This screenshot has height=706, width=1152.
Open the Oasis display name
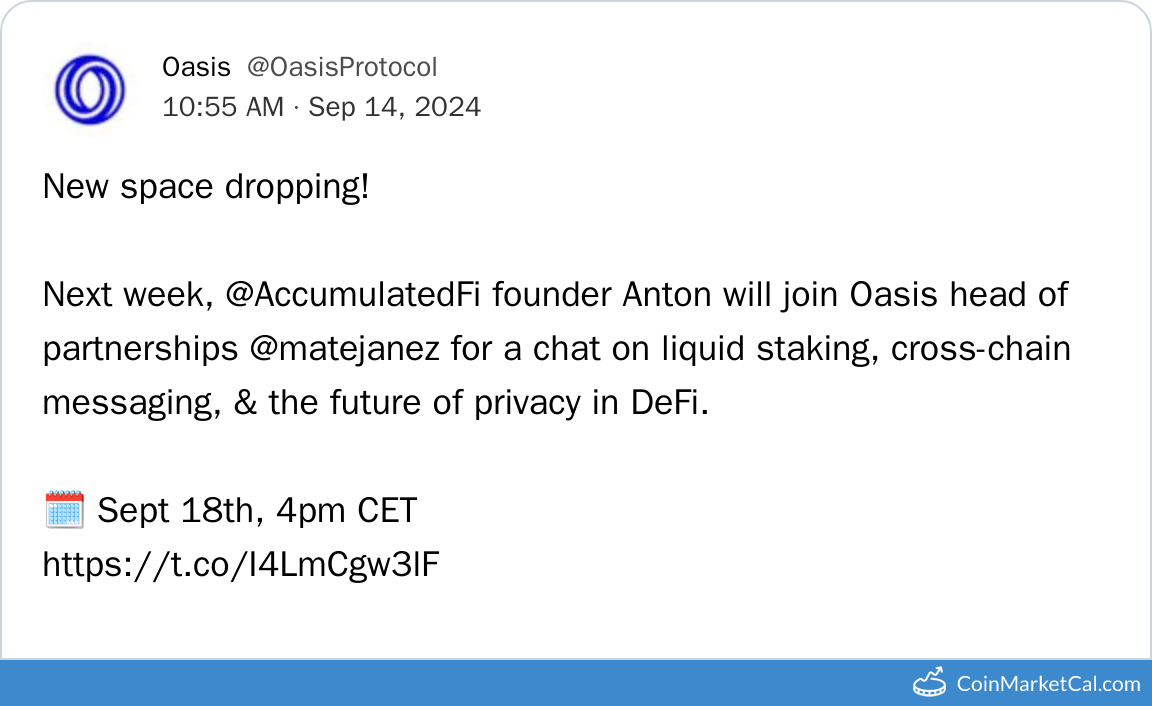coord(196,67)
